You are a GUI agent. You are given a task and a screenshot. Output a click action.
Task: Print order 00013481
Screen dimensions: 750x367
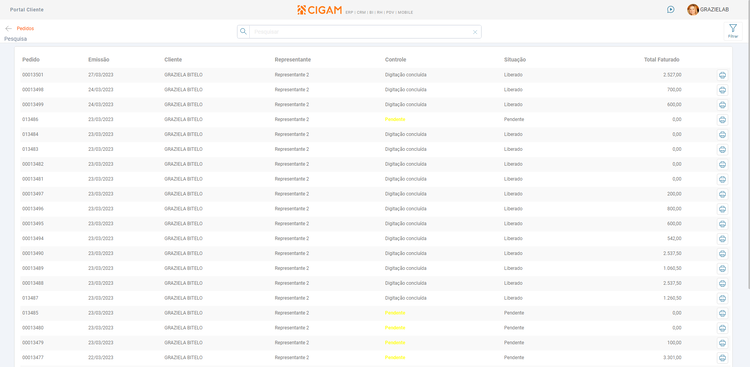(x=722, y=179)
